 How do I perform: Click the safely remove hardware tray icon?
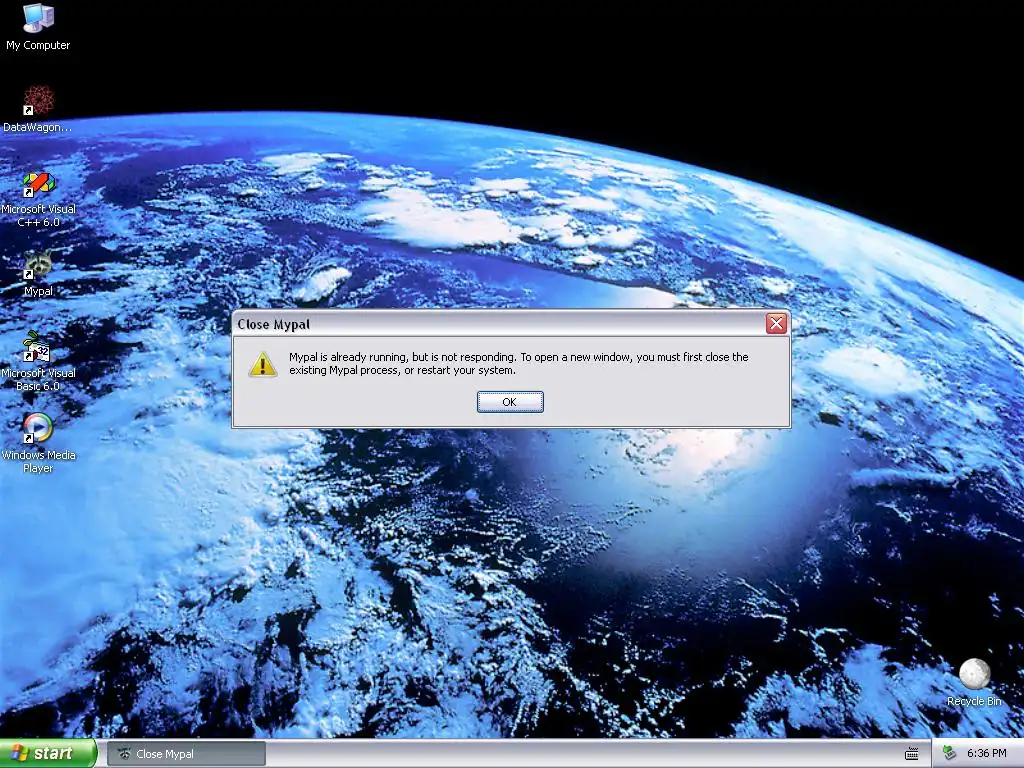tap(950, 754)
